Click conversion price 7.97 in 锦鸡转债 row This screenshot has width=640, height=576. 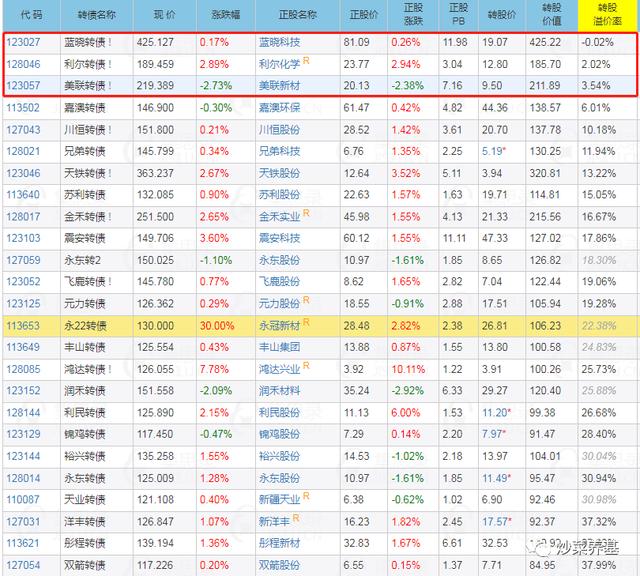tap(492, 434)
